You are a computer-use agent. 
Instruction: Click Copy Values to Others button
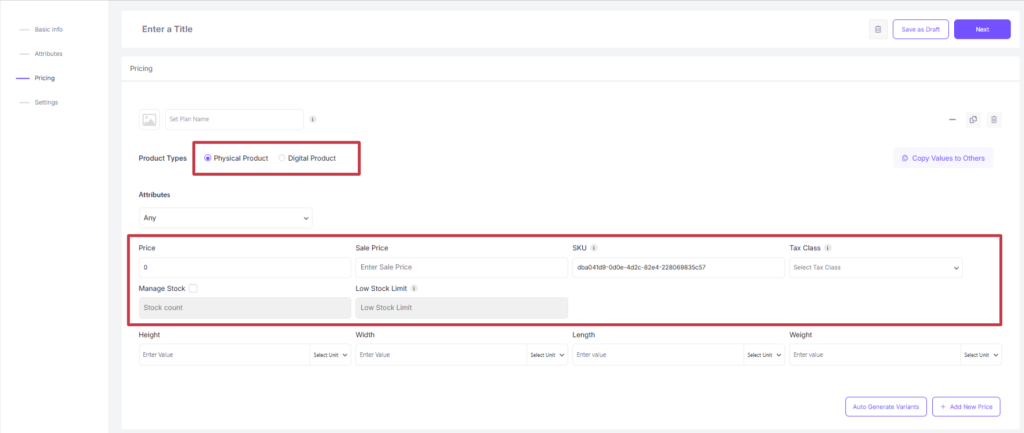tap(943, 158)
